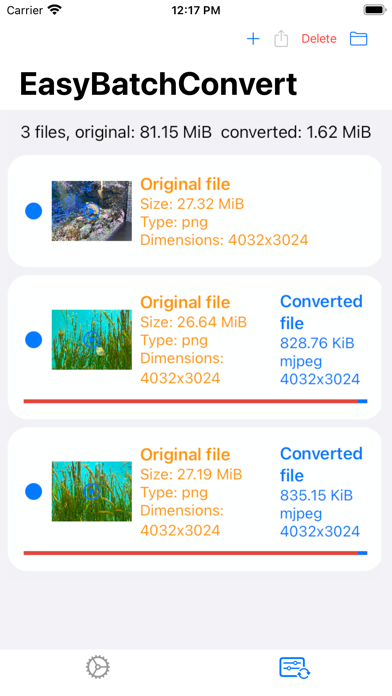392x696 pixels.
Task: Tap the plus add files icon
Action: [253, 39]
